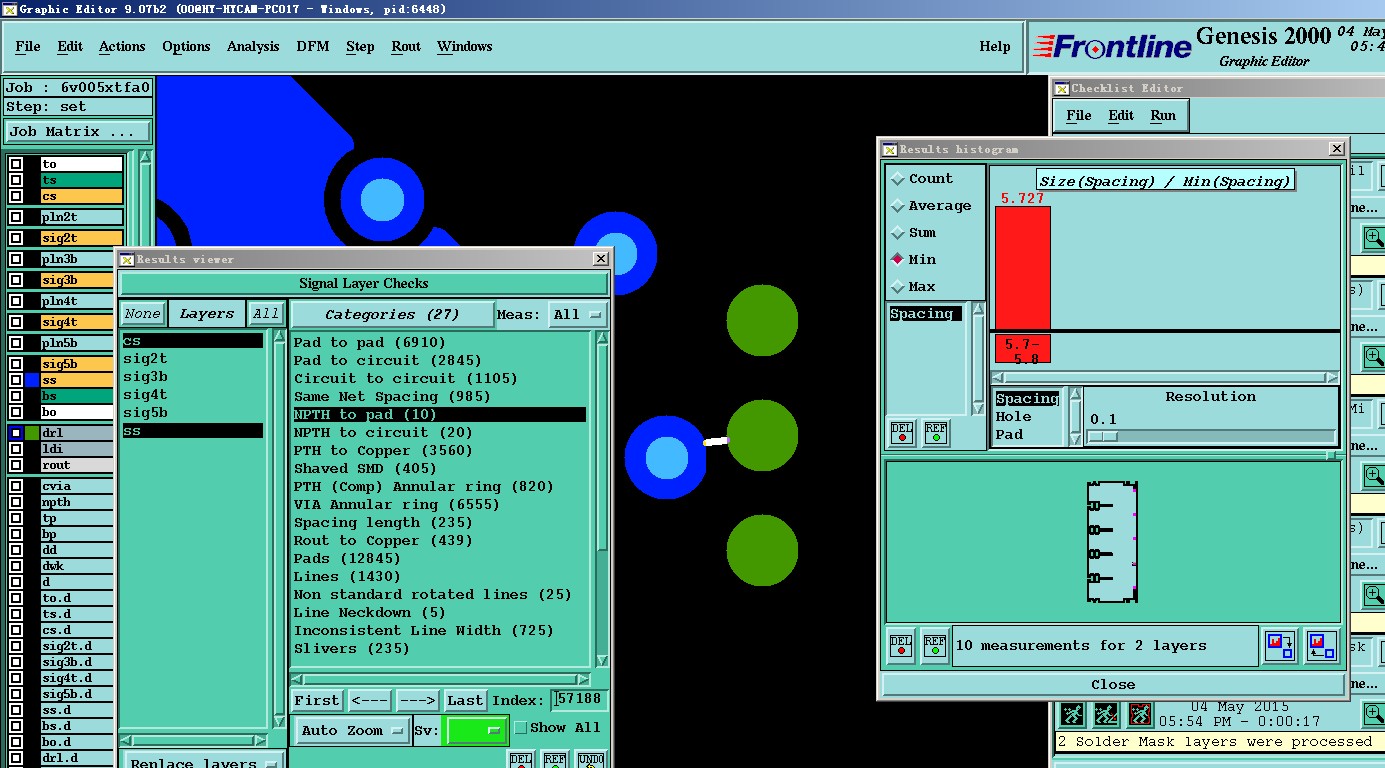Select Max radio option in histogram
Image resolution: width=1385 pixels, height=768 pixels.
(x=897, y=286)
